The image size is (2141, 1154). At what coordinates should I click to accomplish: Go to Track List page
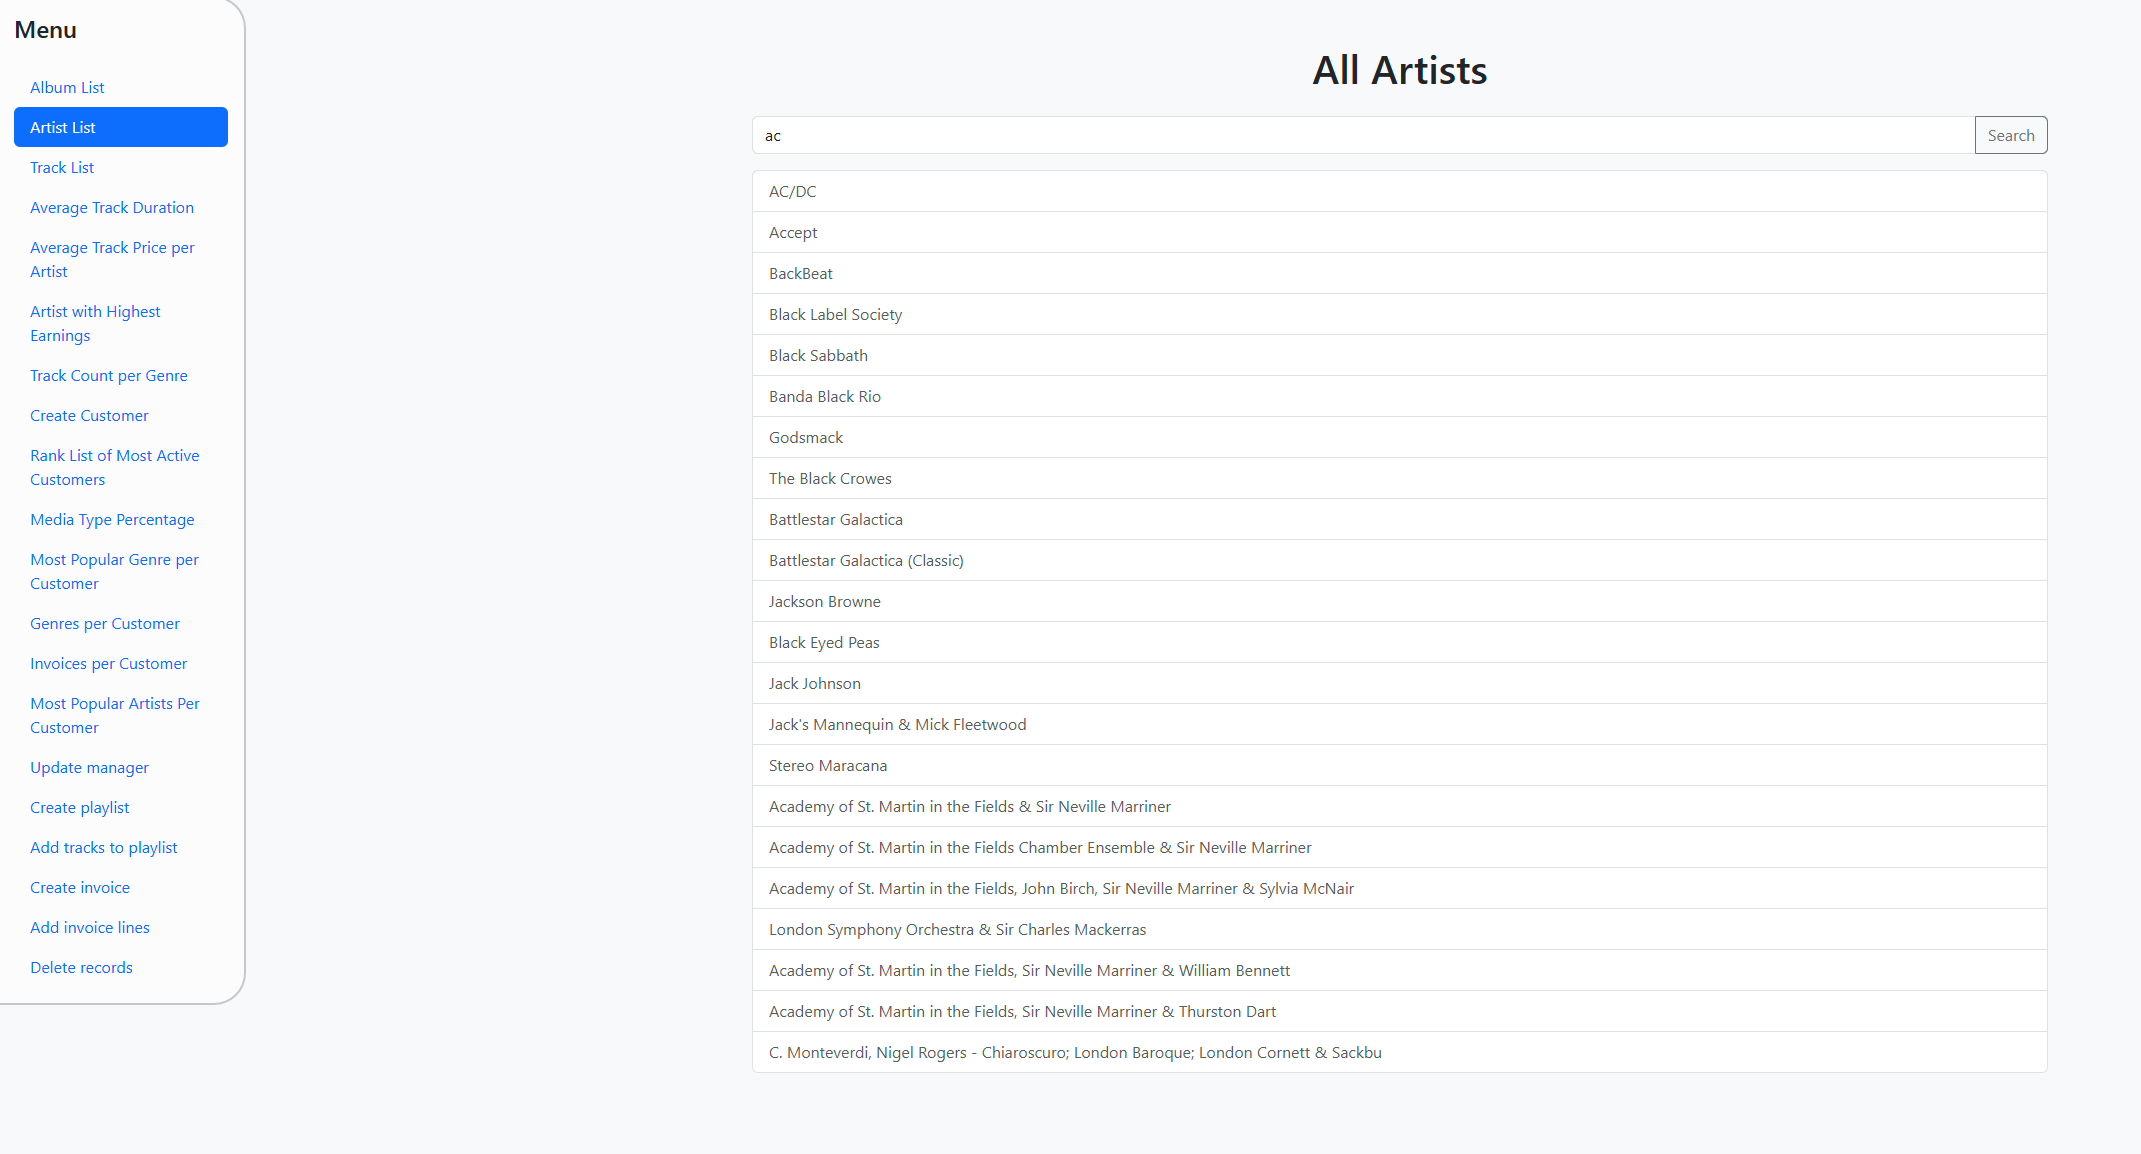62,167
